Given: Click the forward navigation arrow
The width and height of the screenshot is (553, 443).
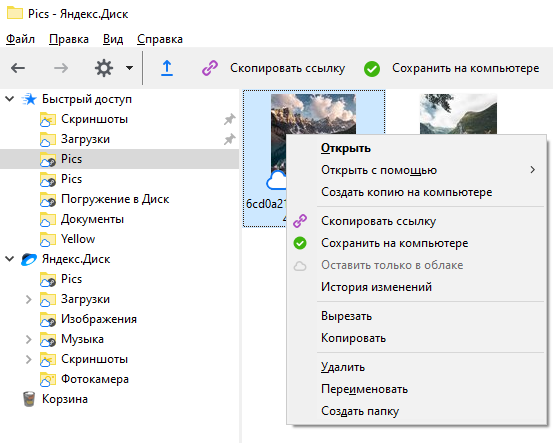Looking at the screenshot, I should [x=61, y=68].
